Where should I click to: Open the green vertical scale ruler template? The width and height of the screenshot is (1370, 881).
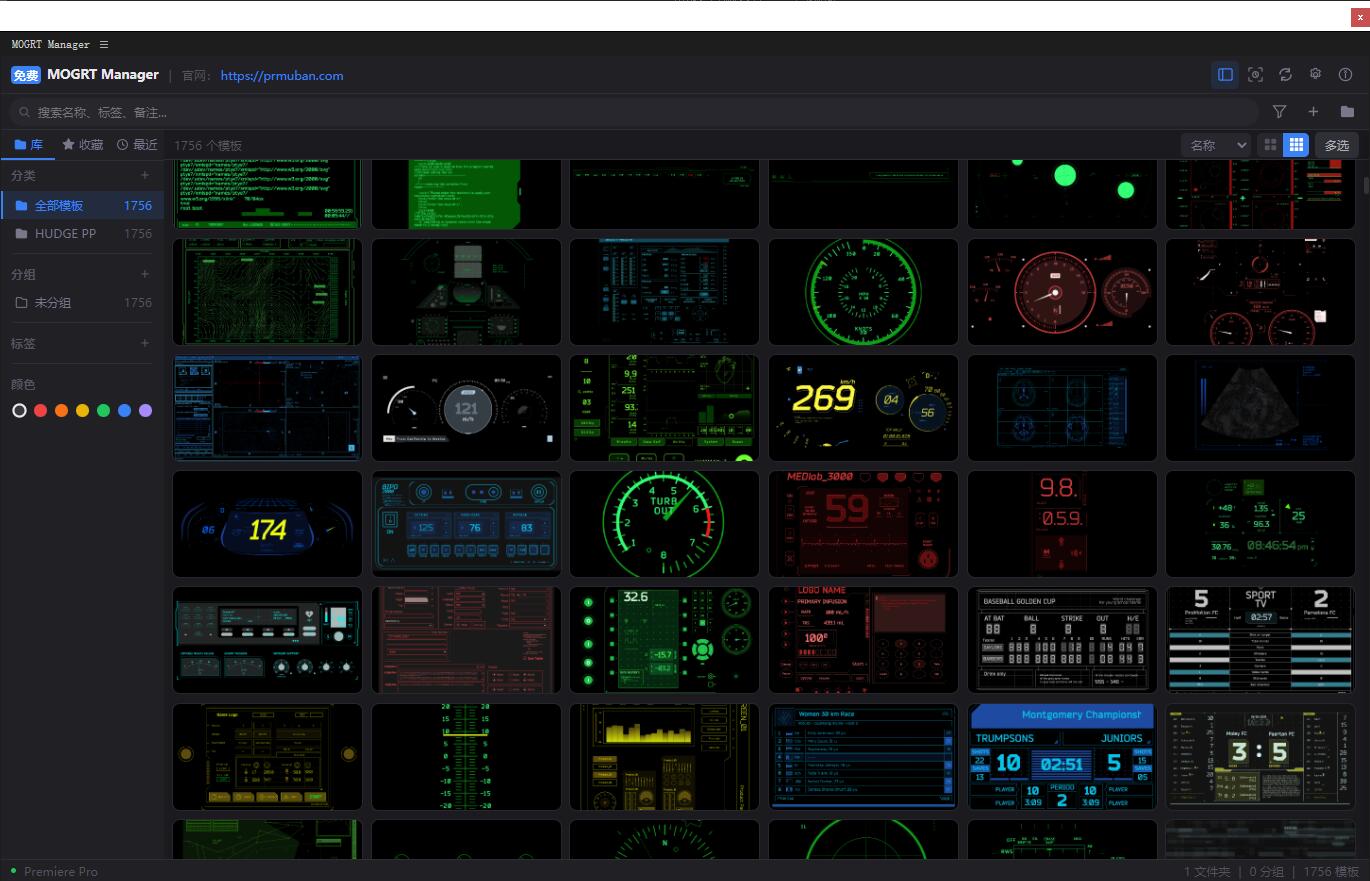(466, 757)
